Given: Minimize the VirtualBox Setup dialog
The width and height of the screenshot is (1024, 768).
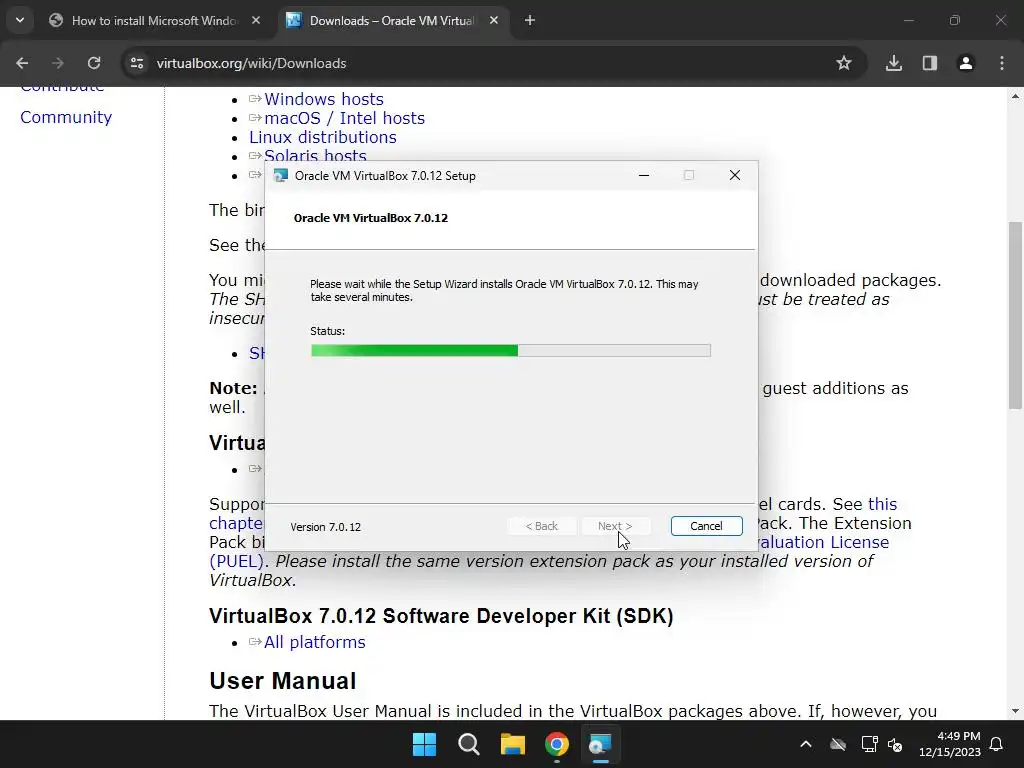Looking at the screenshot, I should tap(644, 175).
